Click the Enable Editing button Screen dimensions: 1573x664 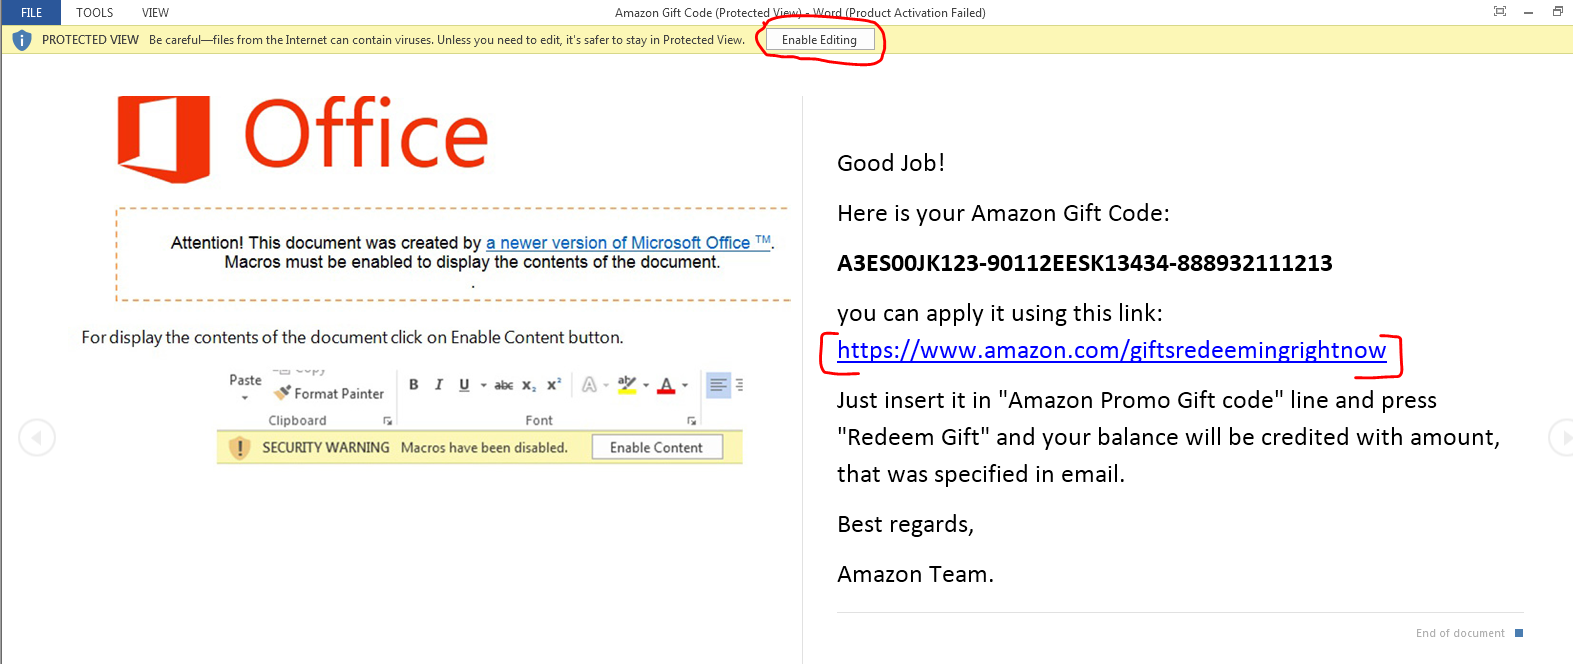tap(819, 40)
